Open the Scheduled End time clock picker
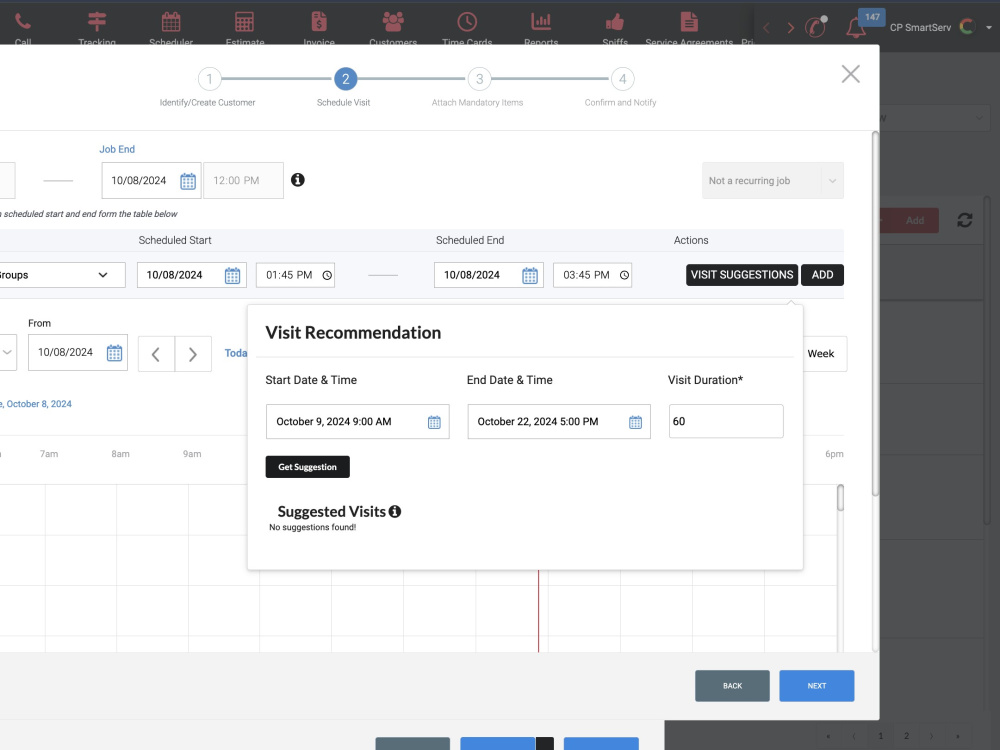1000x750 pixels. [624, 276]
